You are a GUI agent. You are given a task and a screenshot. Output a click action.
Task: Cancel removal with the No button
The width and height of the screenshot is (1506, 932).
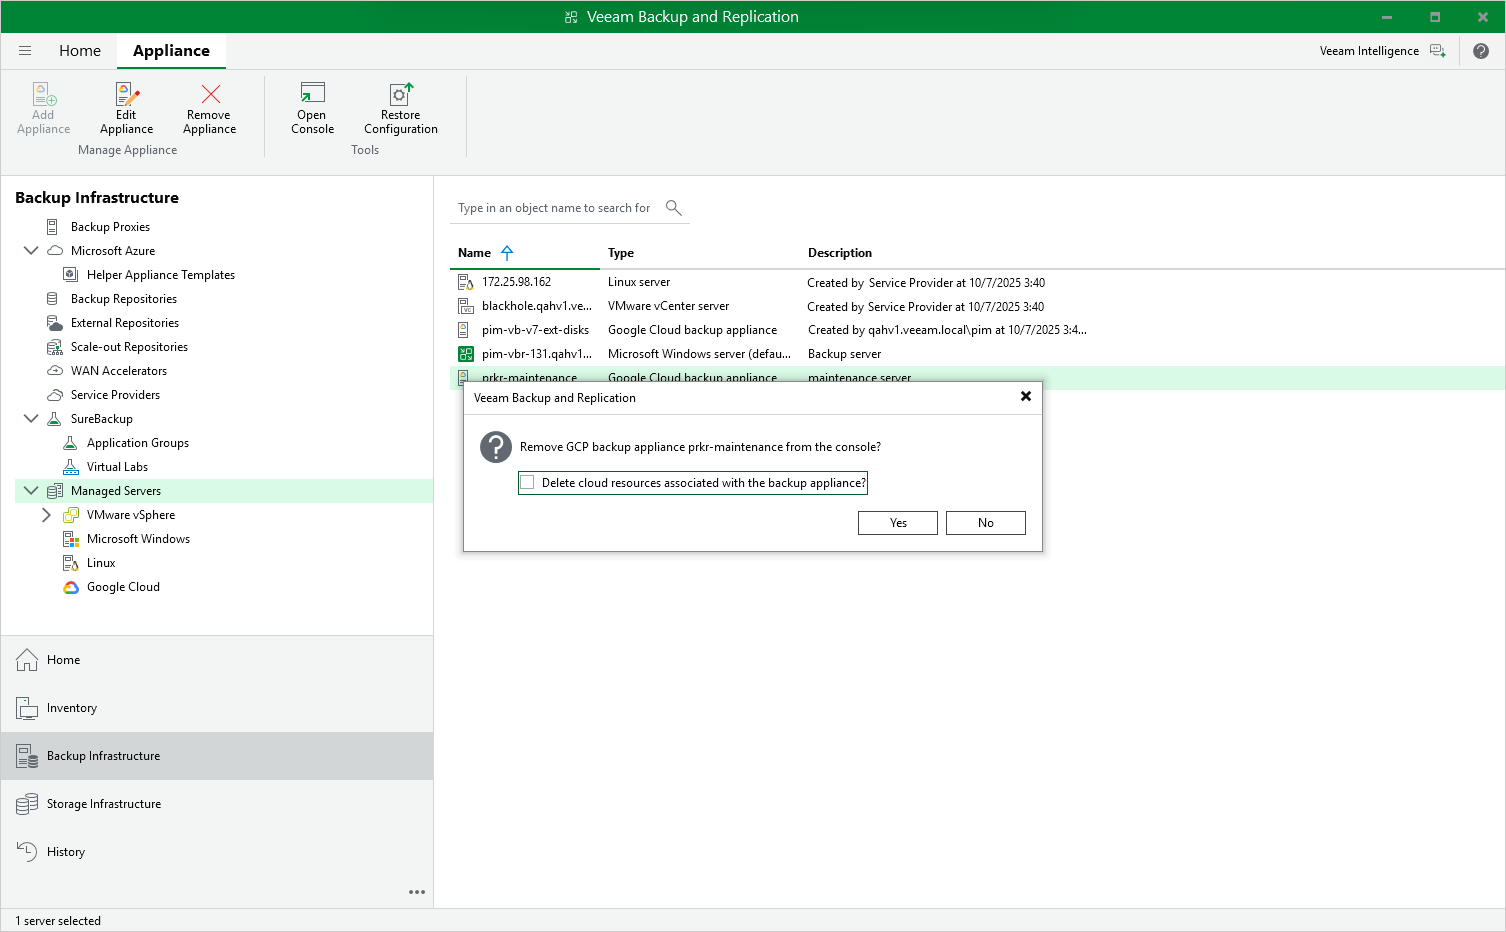pos(986,523)
